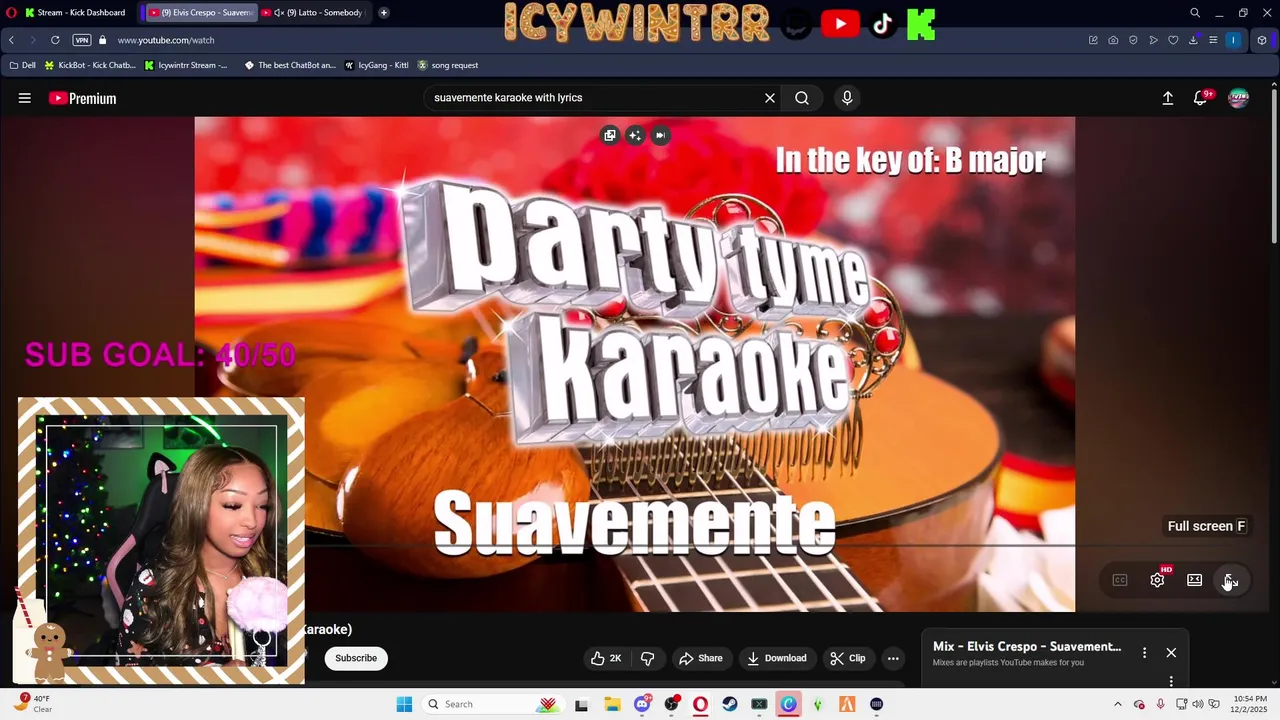Click player overlay skip-next icon
The height and width of the screenshot is (720, 1280).
pyautogui.click(x=660, y=135)
